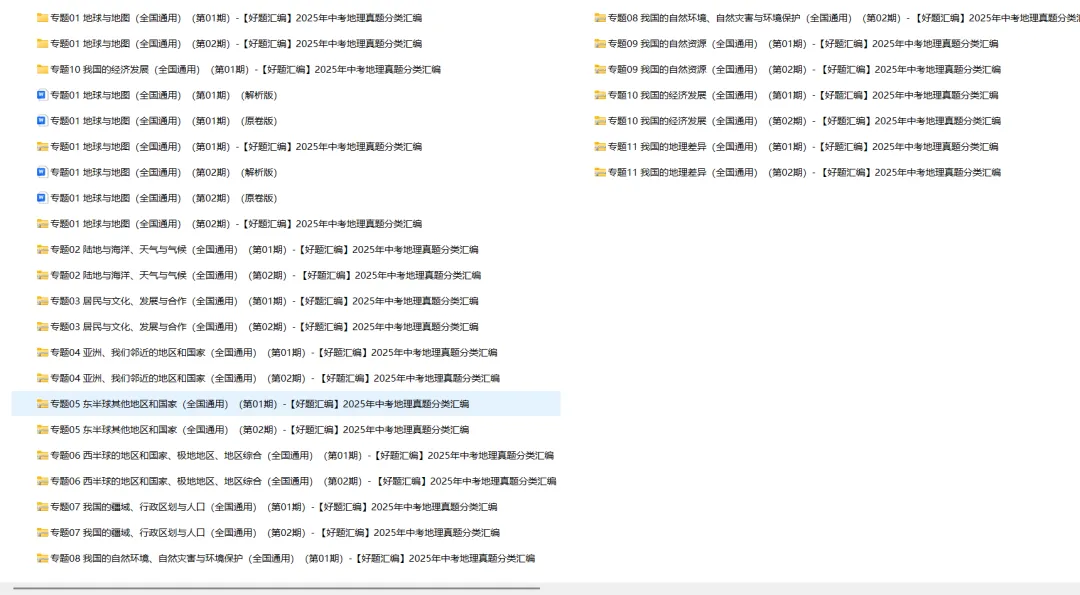Click the Word icon of 专题01 (第02期) 解析版
Image resolution: width=1080 pixels, height=595 pixels.
(x=40, y=172)
